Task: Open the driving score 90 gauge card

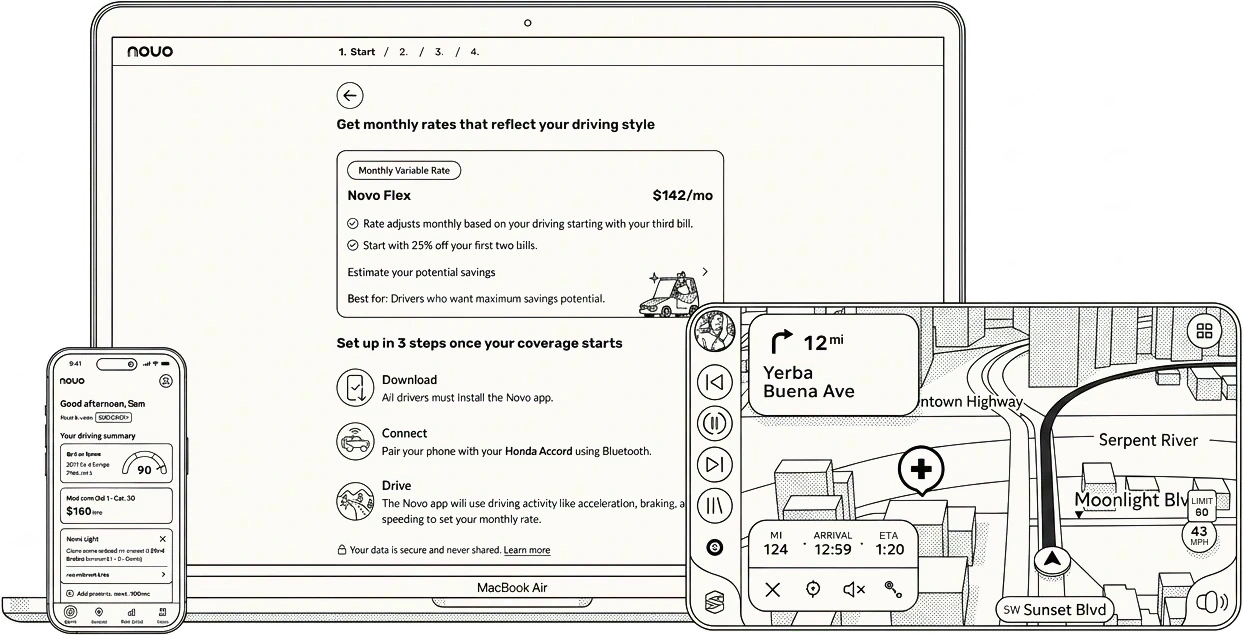Action: pyautogui.click(x=116, y=464)
